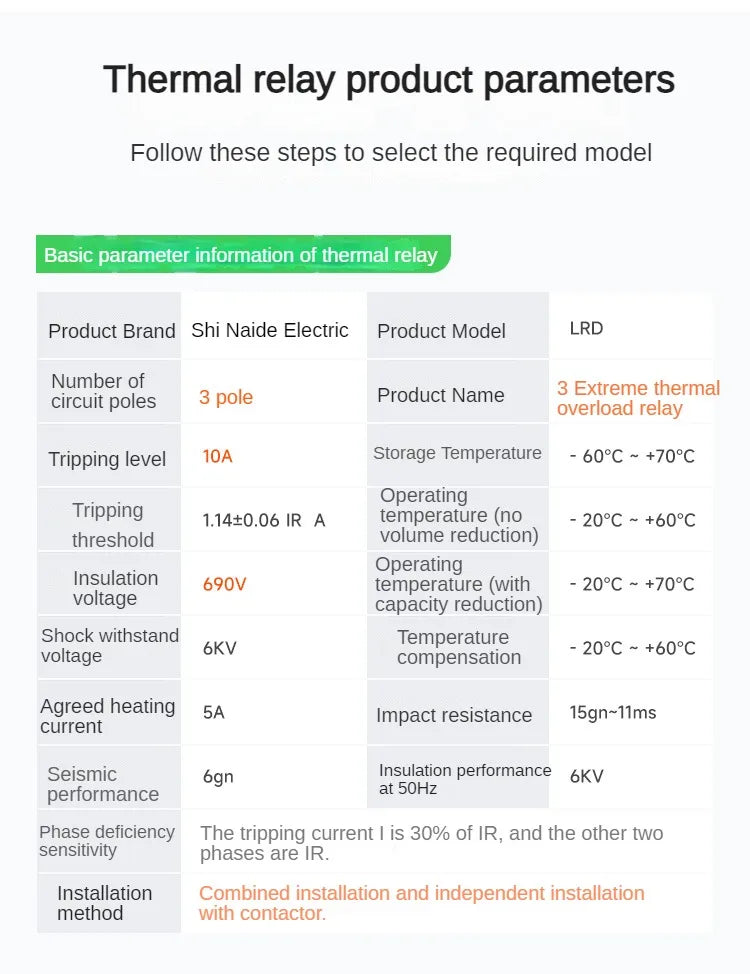Select the 1.14±0.06 IR A threshold value
This screenshot has height=974, width=750.
(263, 520)
